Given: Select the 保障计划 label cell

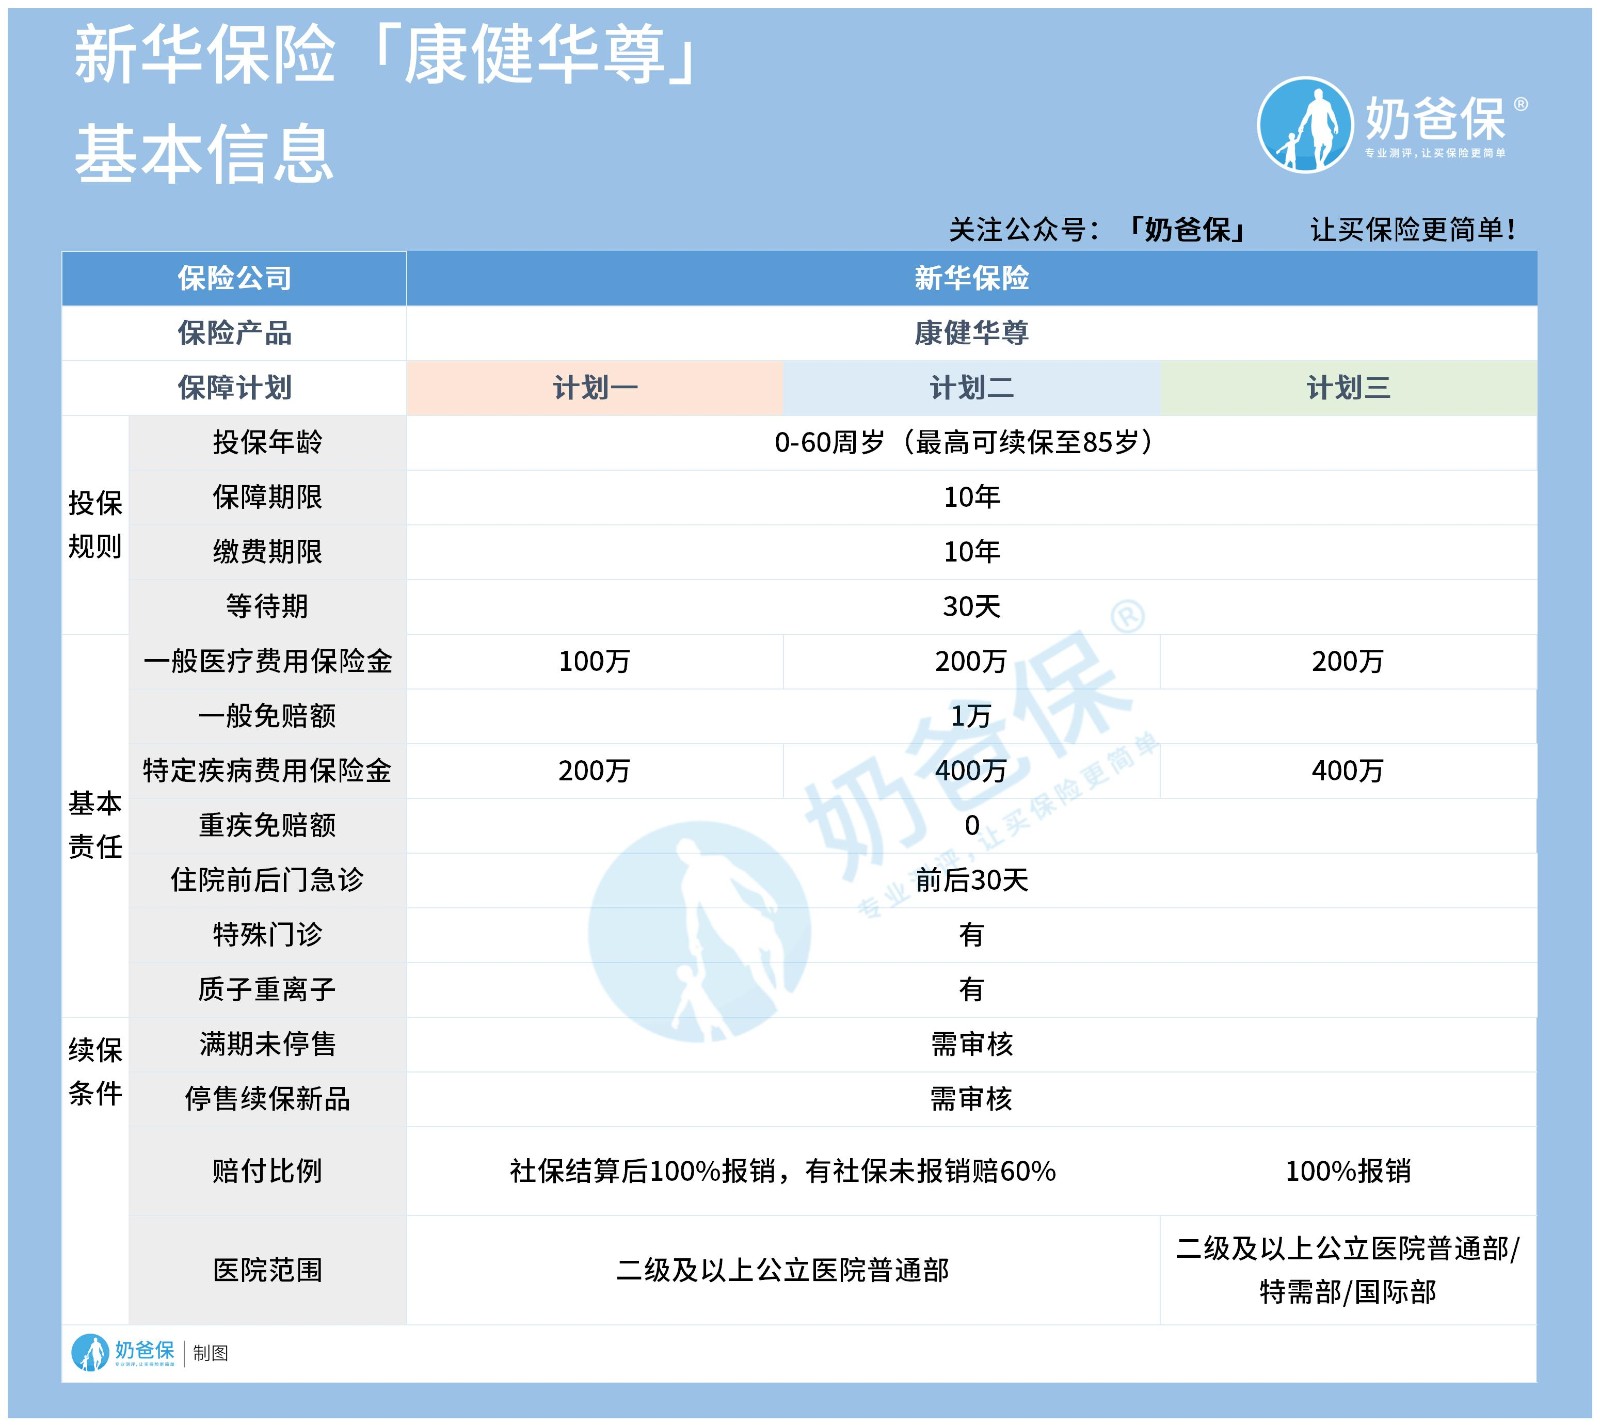Looking at the screenshot, I should [234, 388].
